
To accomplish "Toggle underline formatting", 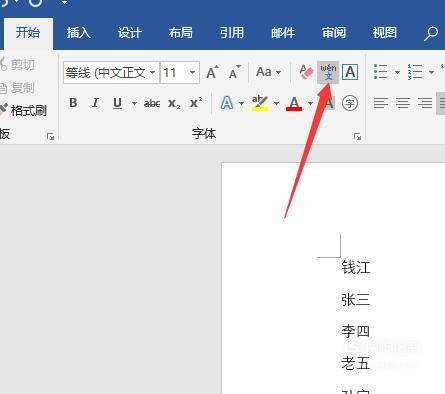I will (x=117, y=103).
